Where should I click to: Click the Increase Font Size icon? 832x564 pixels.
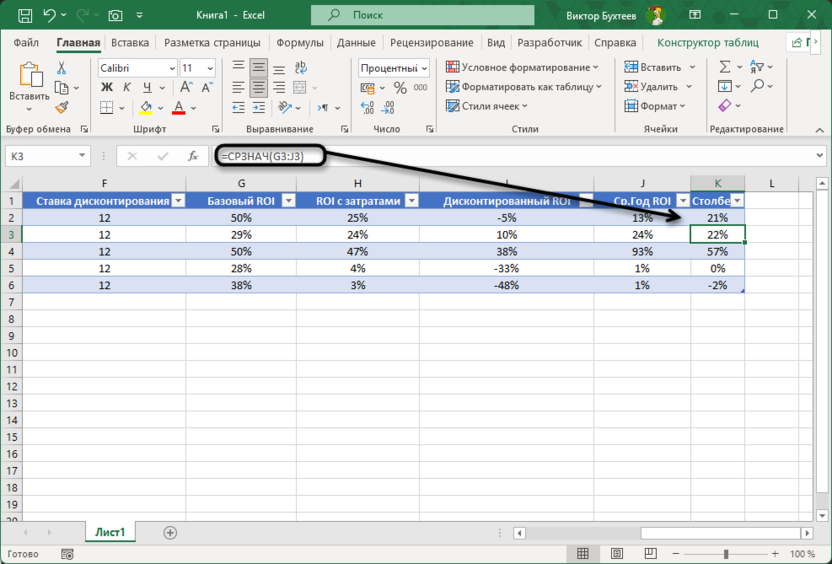(213, 87)
